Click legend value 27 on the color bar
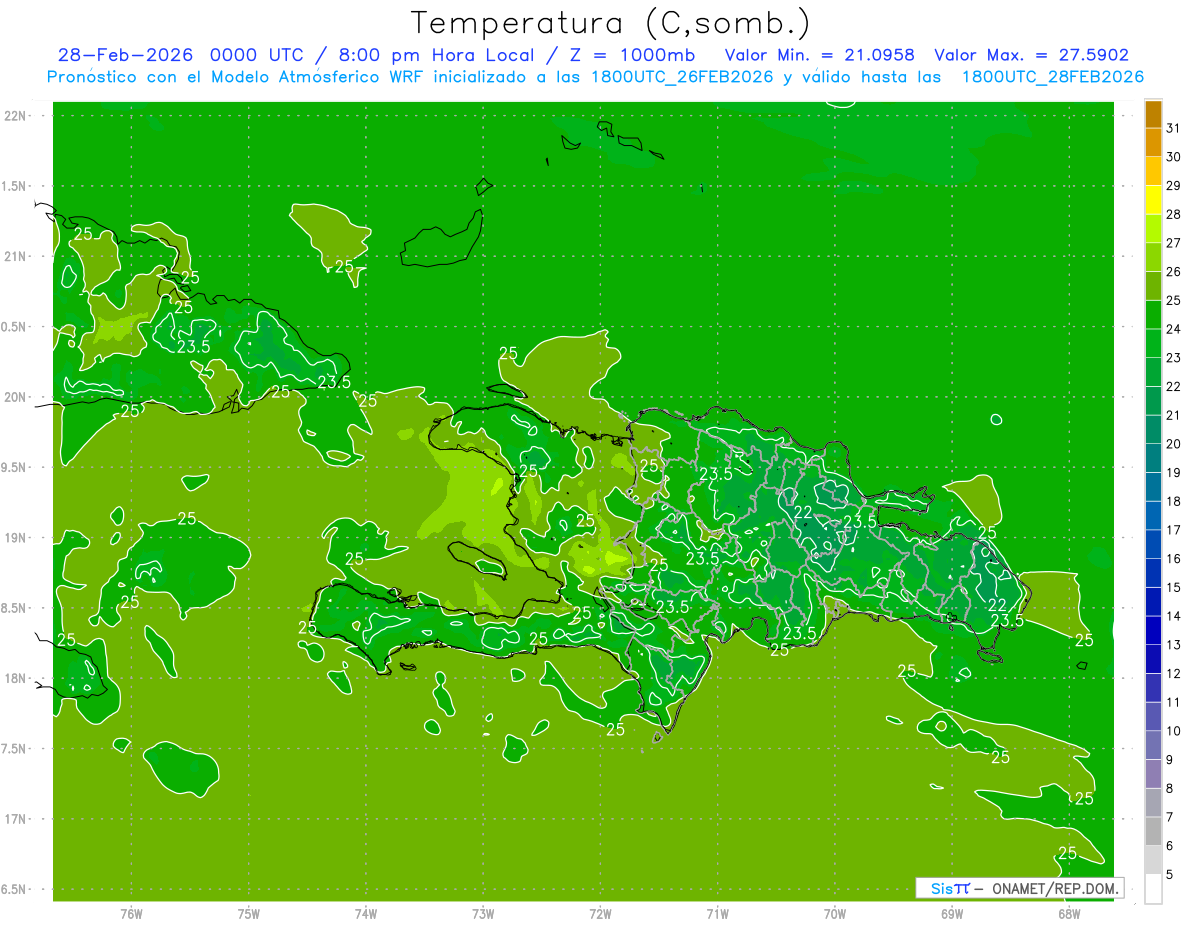This screenshot has width=1200, height=927. (x=1173, y=243)
